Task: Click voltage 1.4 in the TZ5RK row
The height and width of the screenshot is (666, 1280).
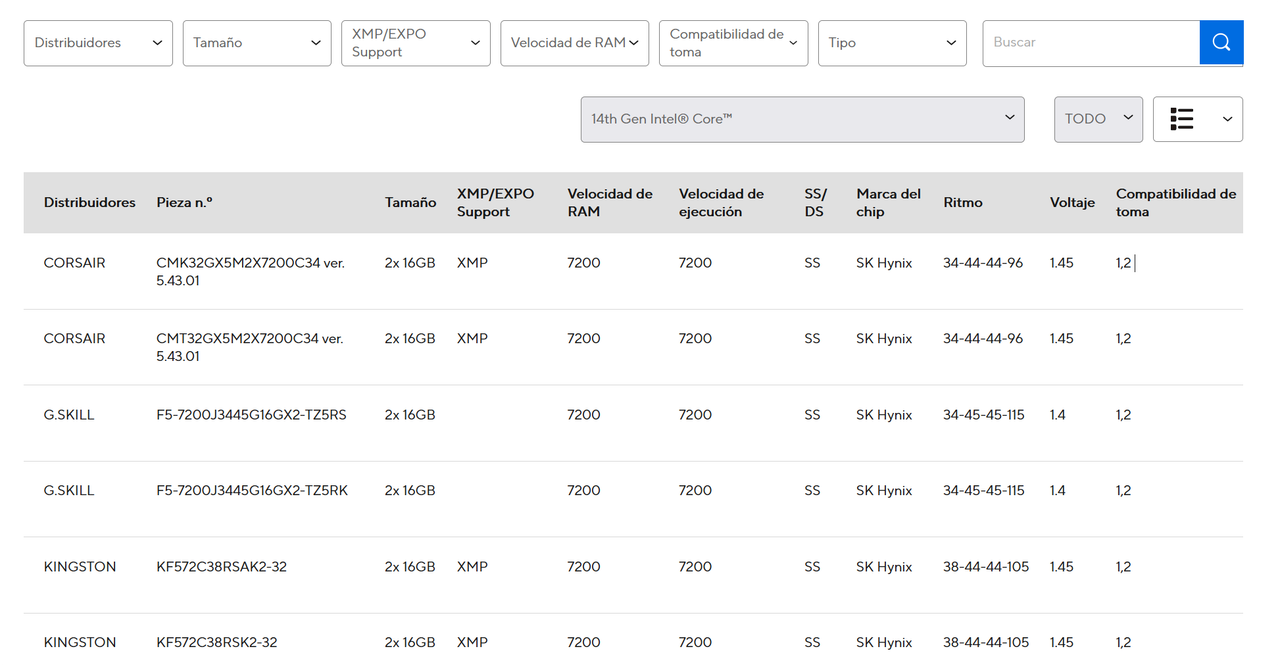Action: pos(1058,491)
